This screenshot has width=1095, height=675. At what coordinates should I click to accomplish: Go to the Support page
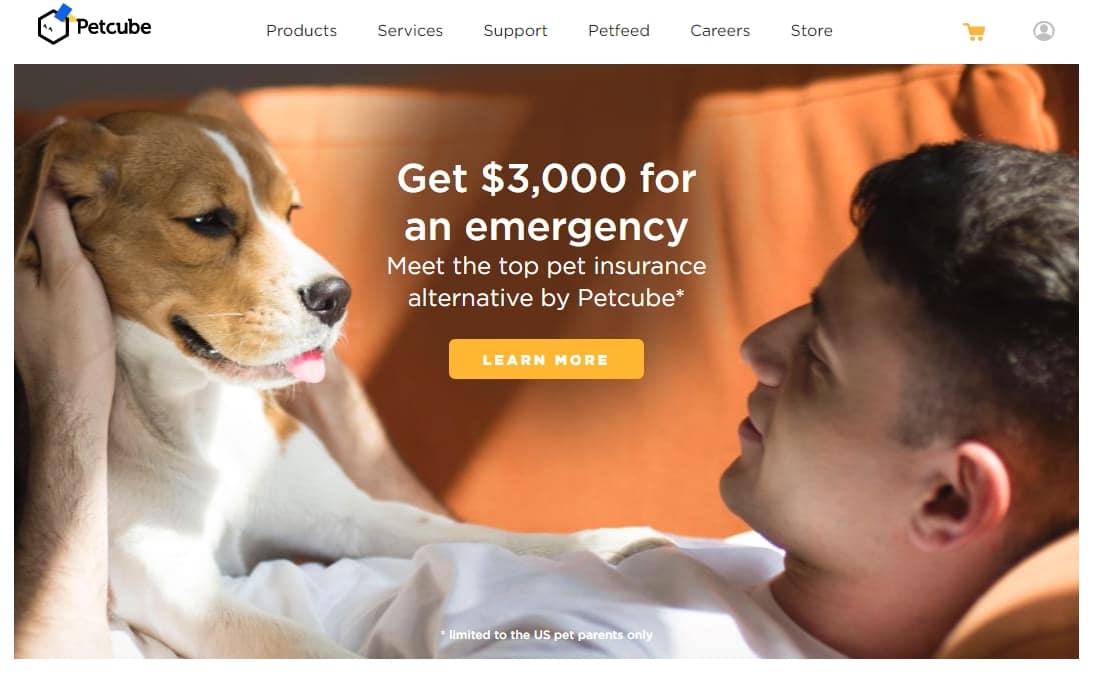pos(515,31)
